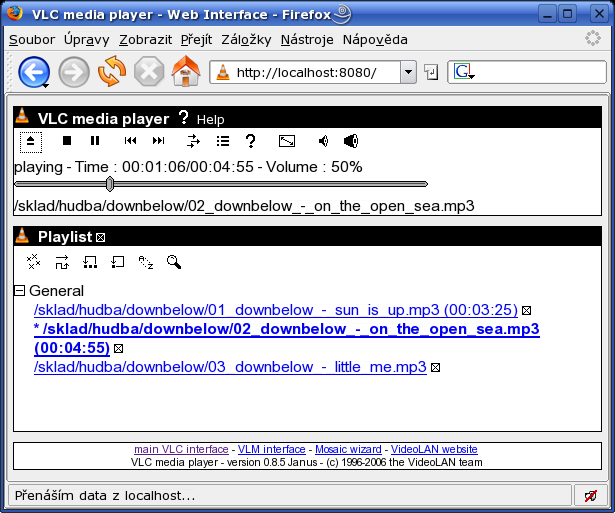Viewport: 615px width, 513px height.
Task: Toggle fullscreen video icon
Action: click(x=287, y=141)
